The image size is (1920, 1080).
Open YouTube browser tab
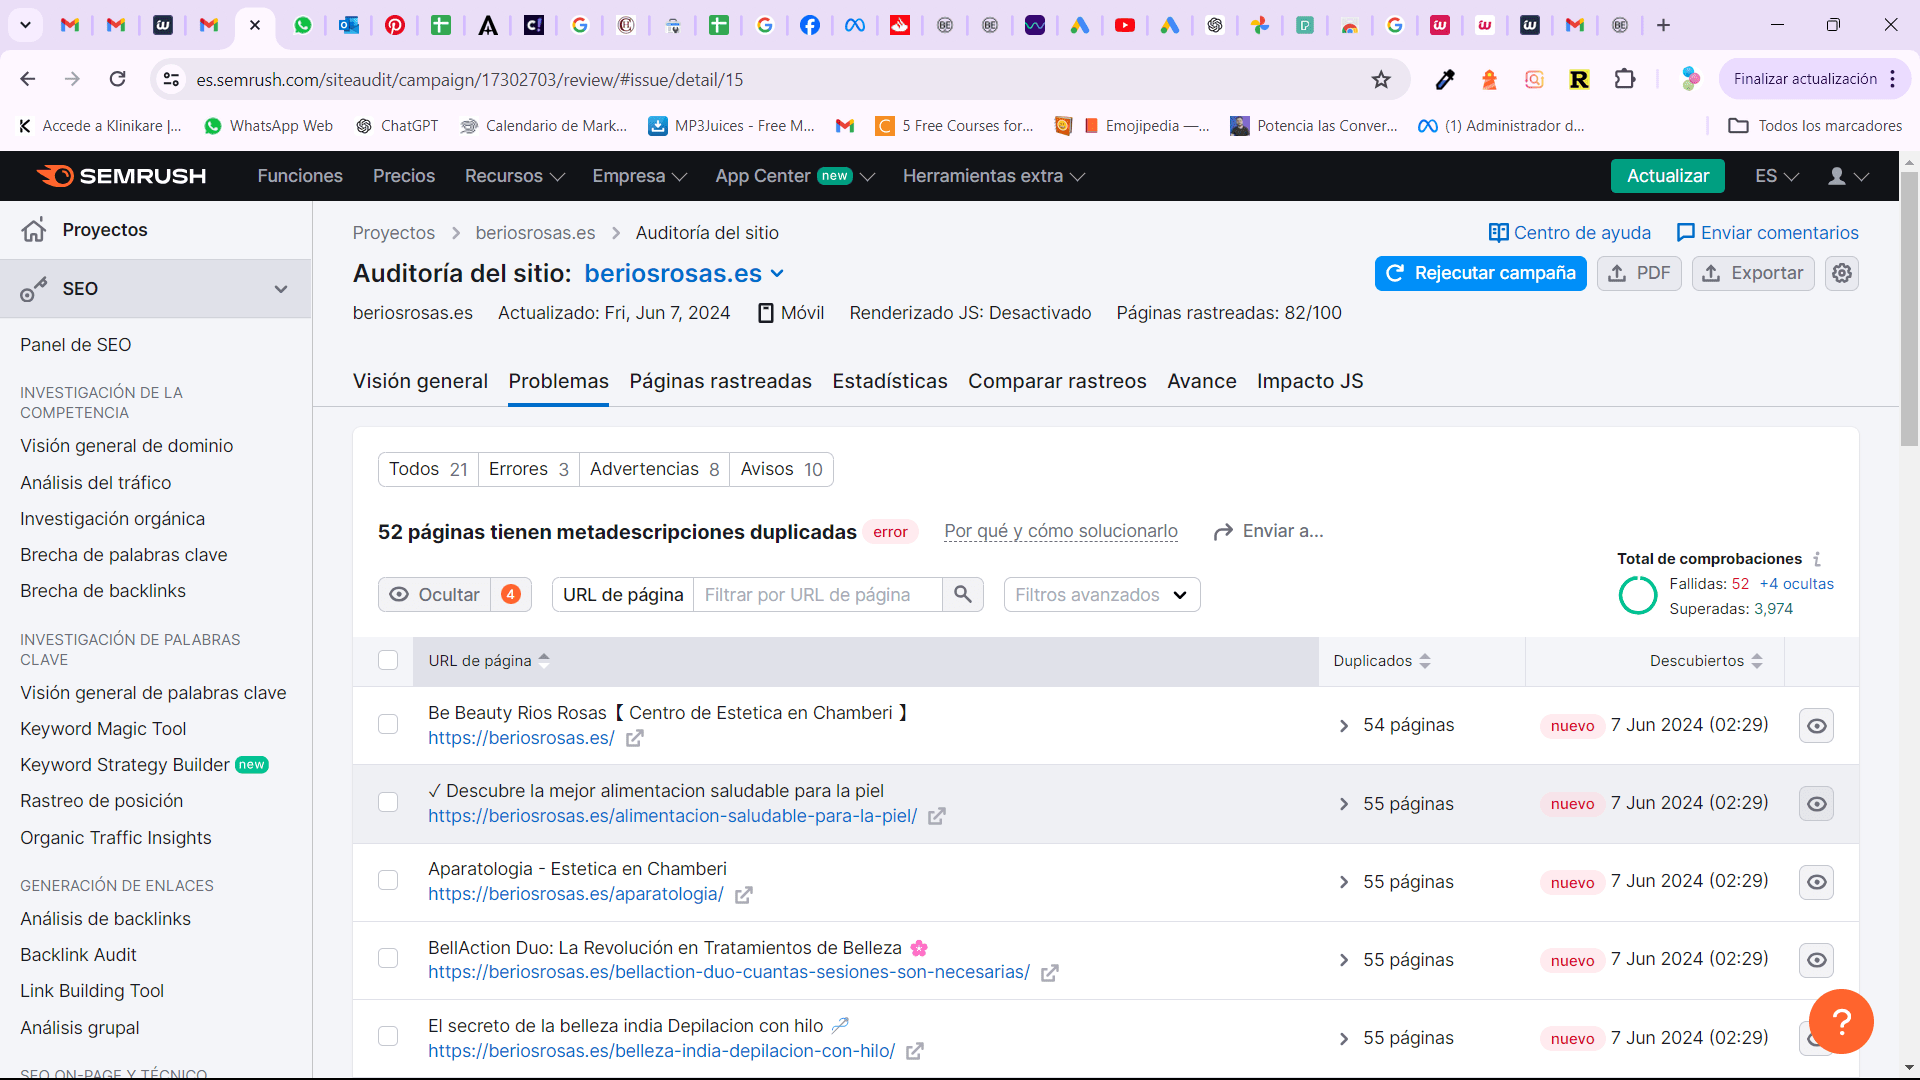[x=1125, y=25]
